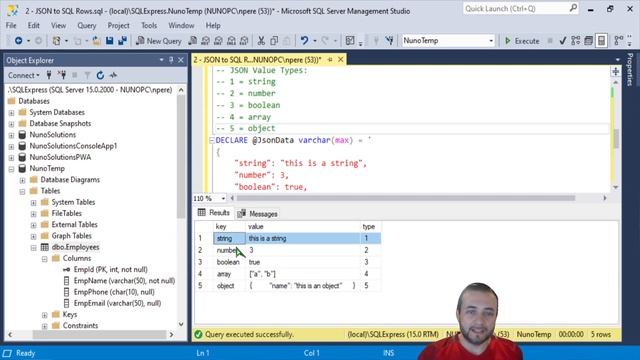Click the 'boolean' key cell in results
The width and height of the screenshot is (640, 360).
[229, 262]
